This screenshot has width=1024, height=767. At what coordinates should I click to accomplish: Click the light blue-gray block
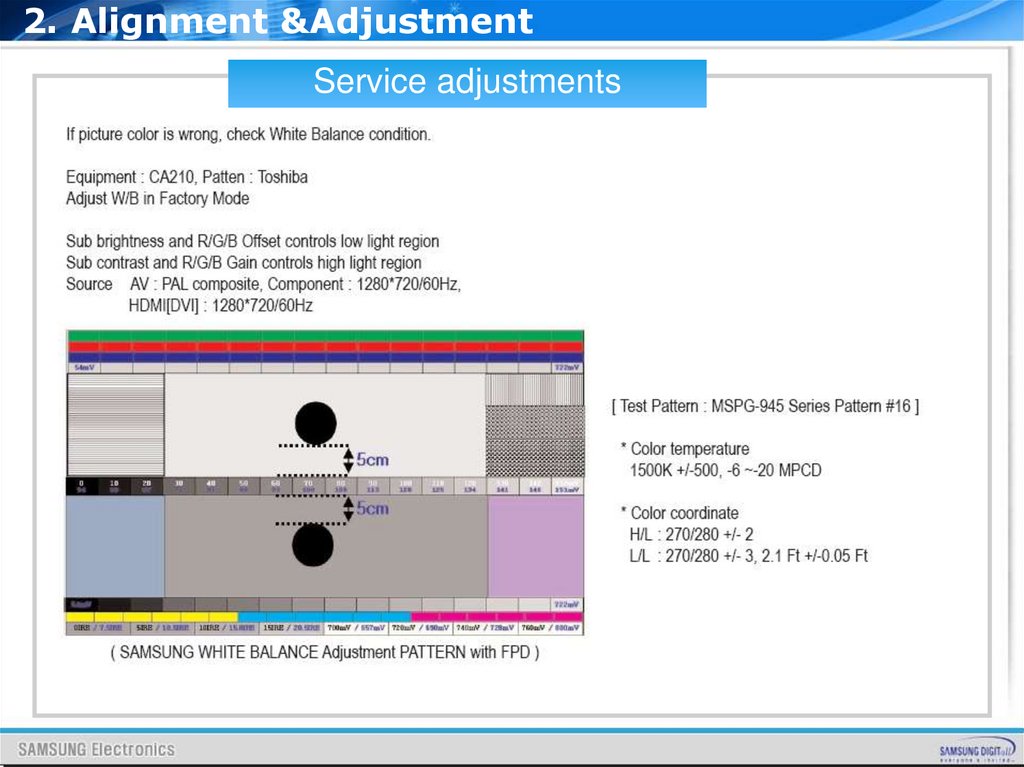pyautogui.click(x=116, y=546)
